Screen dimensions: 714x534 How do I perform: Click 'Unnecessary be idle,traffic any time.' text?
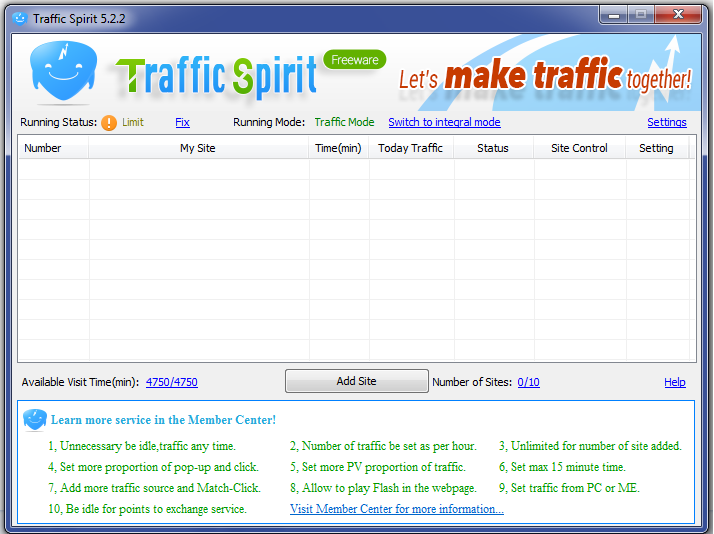click(148, 446)
